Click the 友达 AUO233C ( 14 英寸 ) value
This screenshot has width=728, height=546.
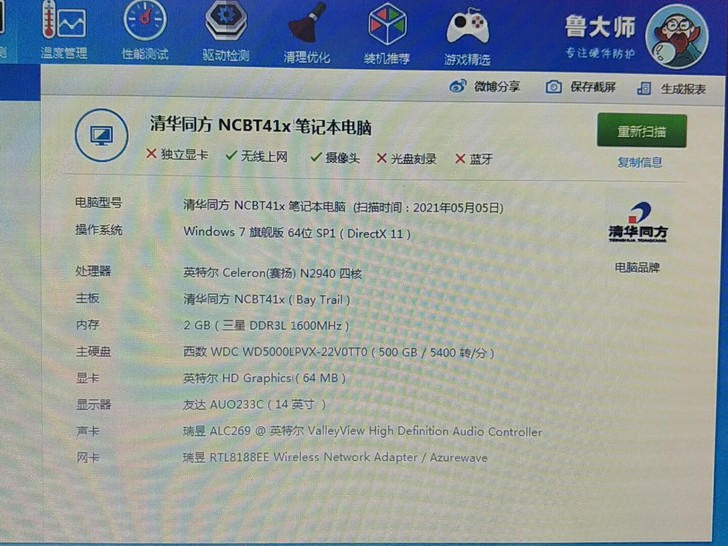(254, 405)
